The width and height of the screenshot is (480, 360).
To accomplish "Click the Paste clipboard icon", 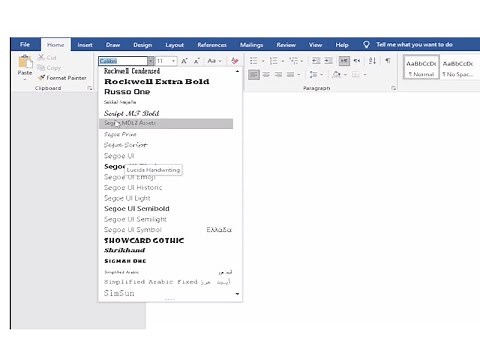I will coord(25,62).
